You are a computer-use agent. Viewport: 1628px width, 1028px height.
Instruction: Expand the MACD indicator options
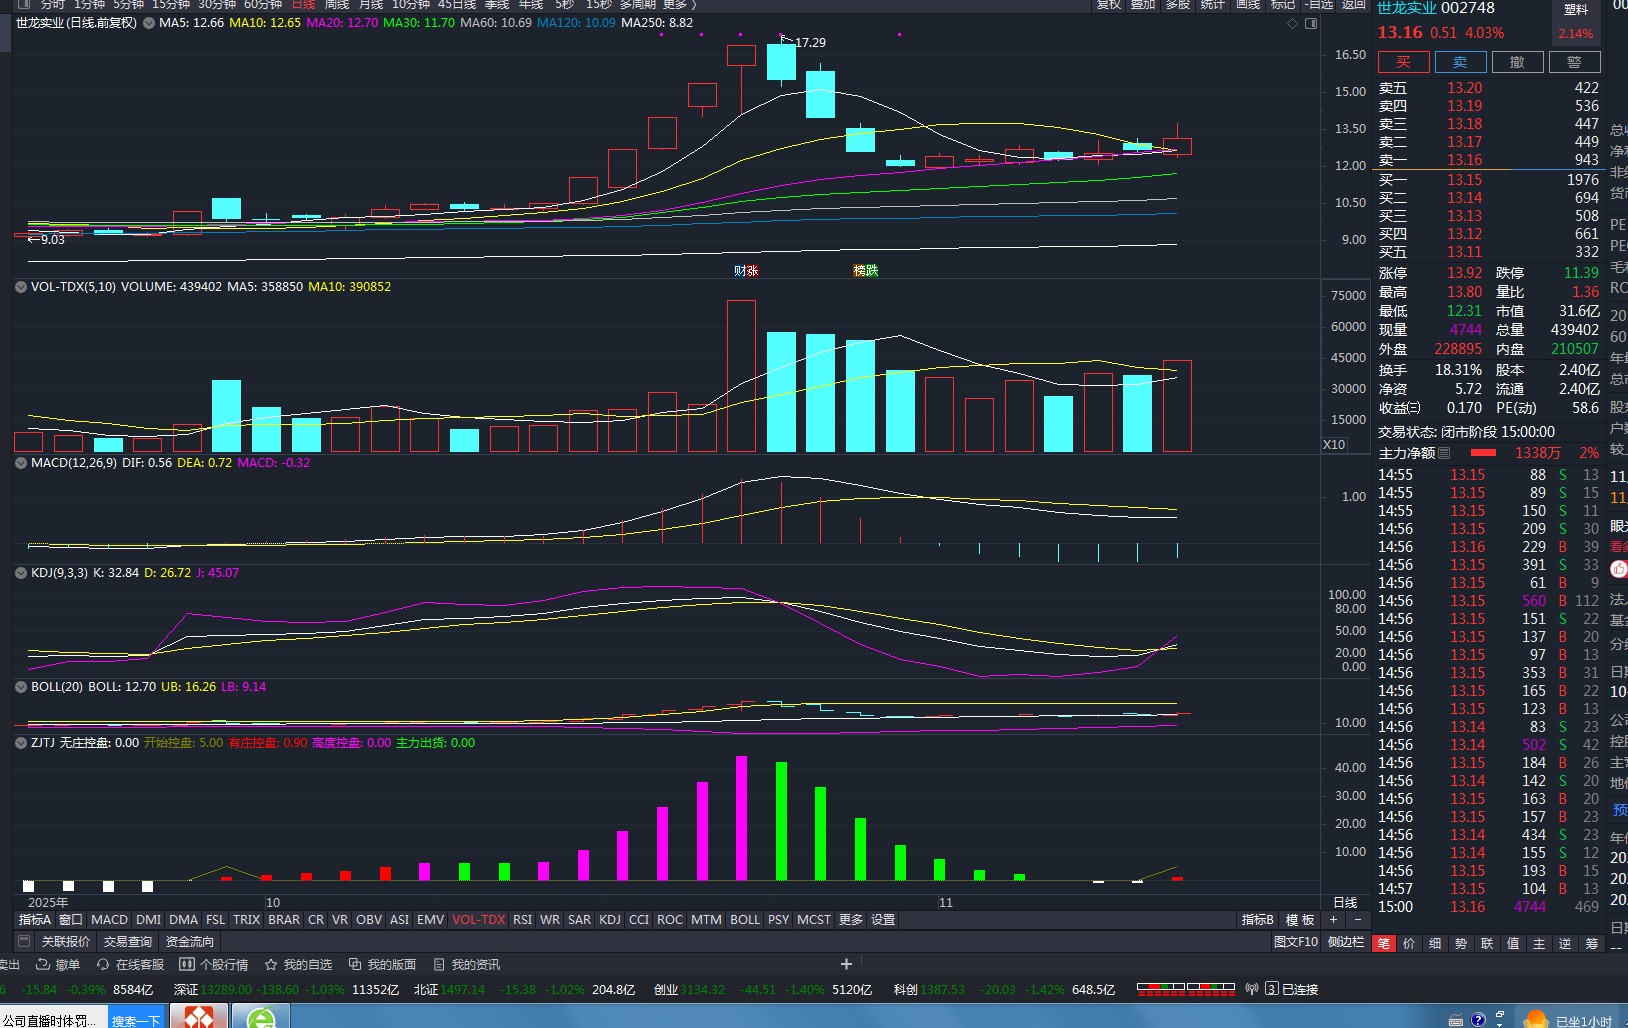pyautogui.click(x=21, y=463)
